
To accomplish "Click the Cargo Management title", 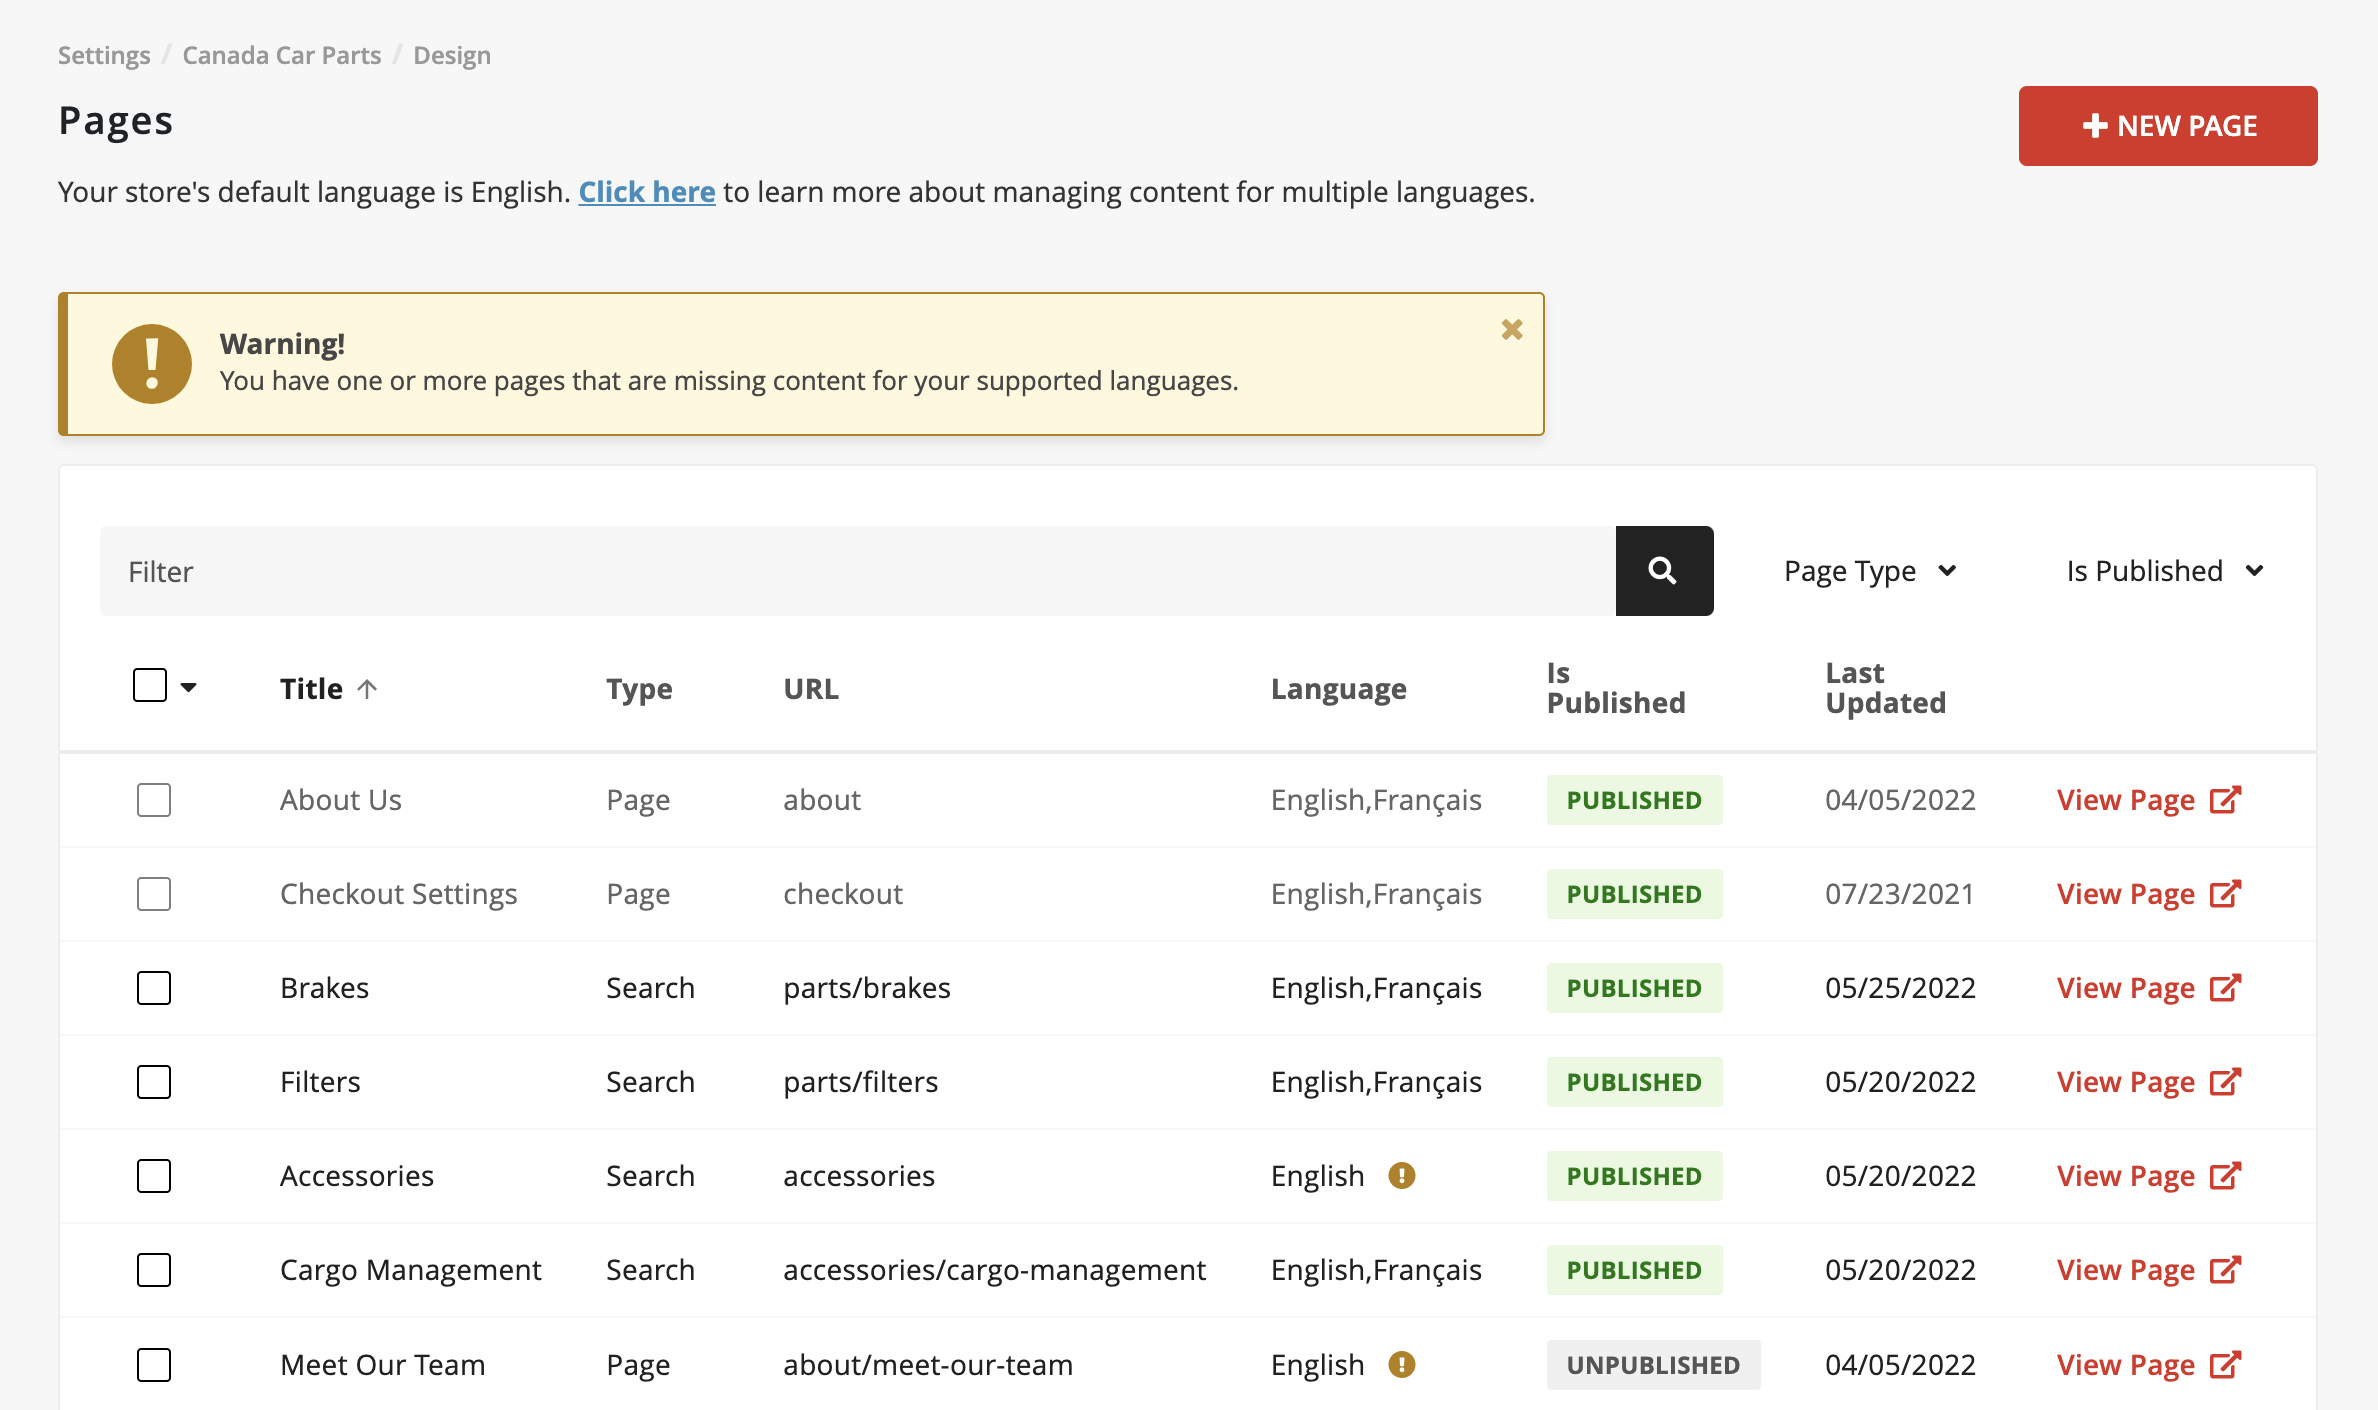I will point(411,1270).
